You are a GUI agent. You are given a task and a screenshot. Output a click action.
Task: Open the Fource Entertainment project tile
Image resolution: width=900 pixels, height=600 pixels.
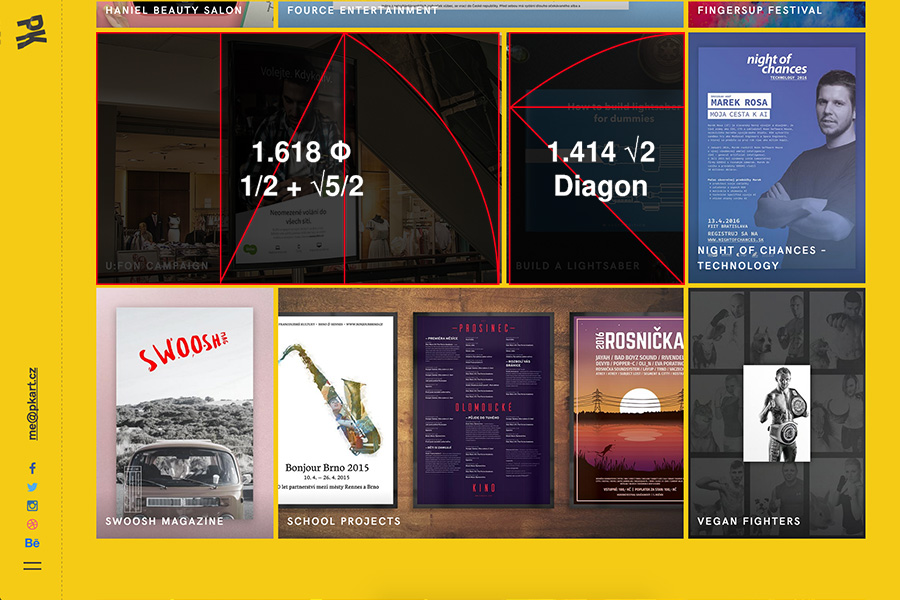[x=480, y=13]
